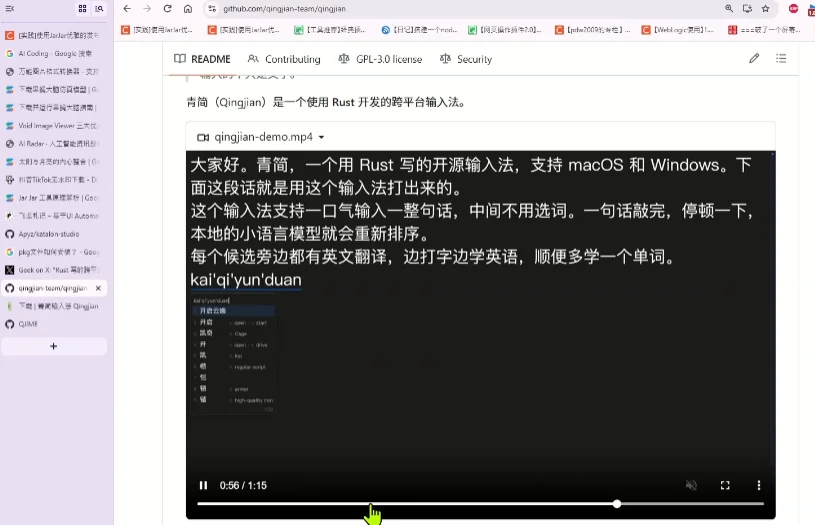Reload the GitHub page
Image resolution: width=815 pixels, height=525 pixels.
(167, 8)
